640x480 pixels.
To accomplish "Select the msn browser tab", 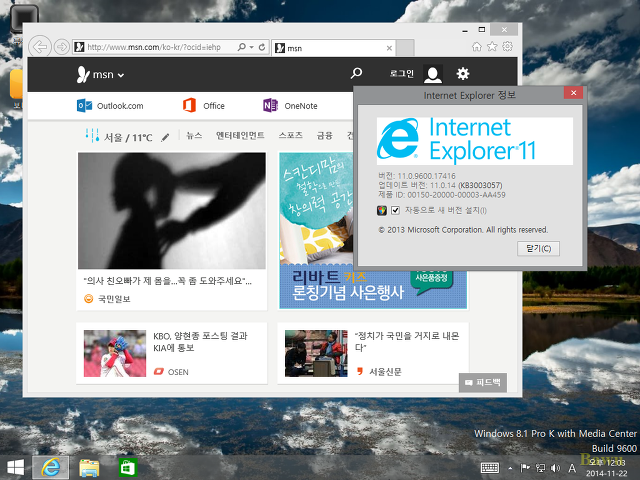I will pos(333,48).
